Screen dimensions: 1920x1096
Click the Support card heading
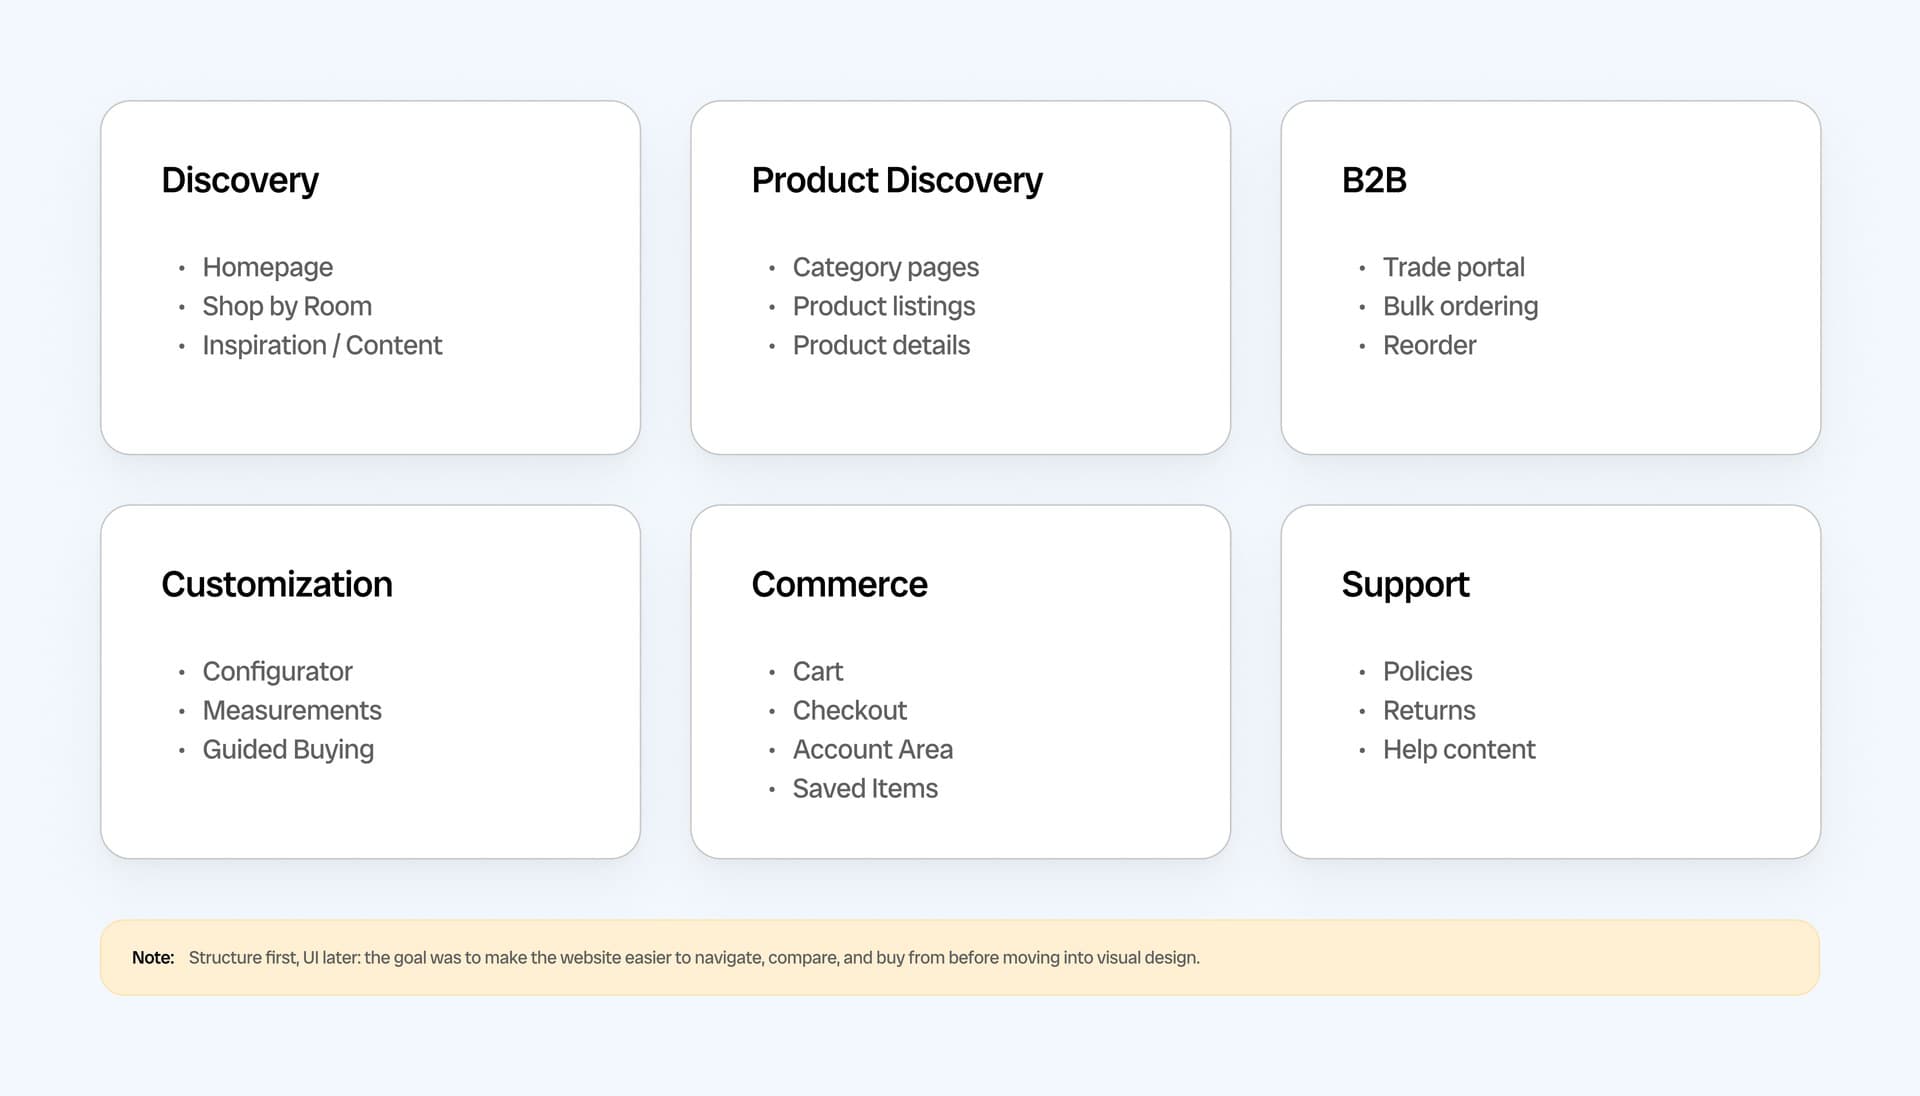1405,584
